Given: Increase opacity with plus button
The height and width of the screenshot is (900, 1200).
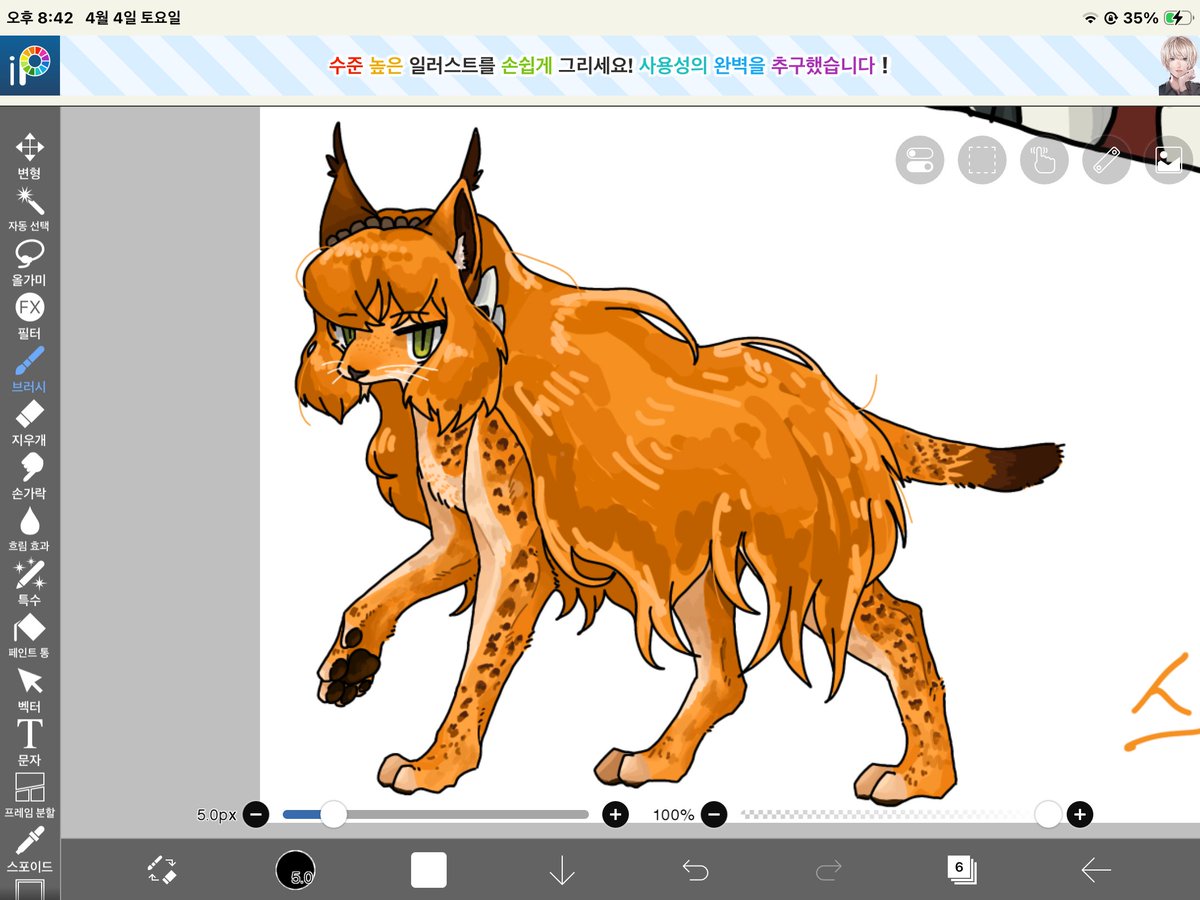Looking at the screenshot, I should pyautogui.click(x=1079, y=815).
